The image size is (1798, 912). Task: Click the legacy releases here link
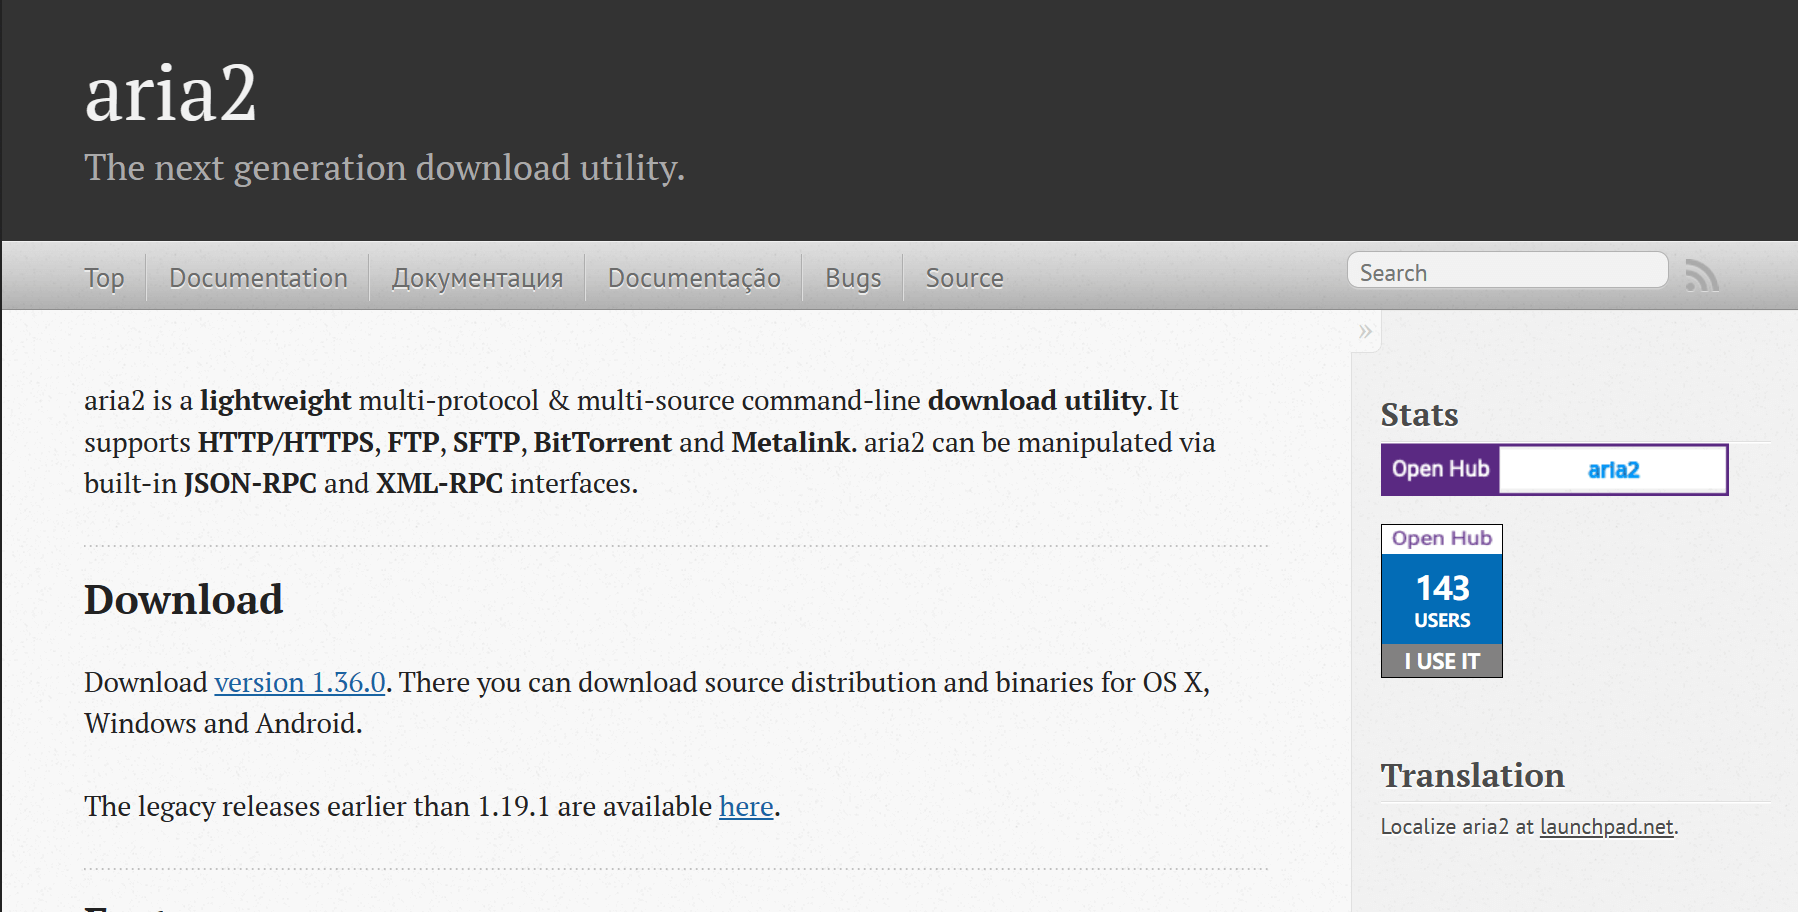(x=746, y=806)
